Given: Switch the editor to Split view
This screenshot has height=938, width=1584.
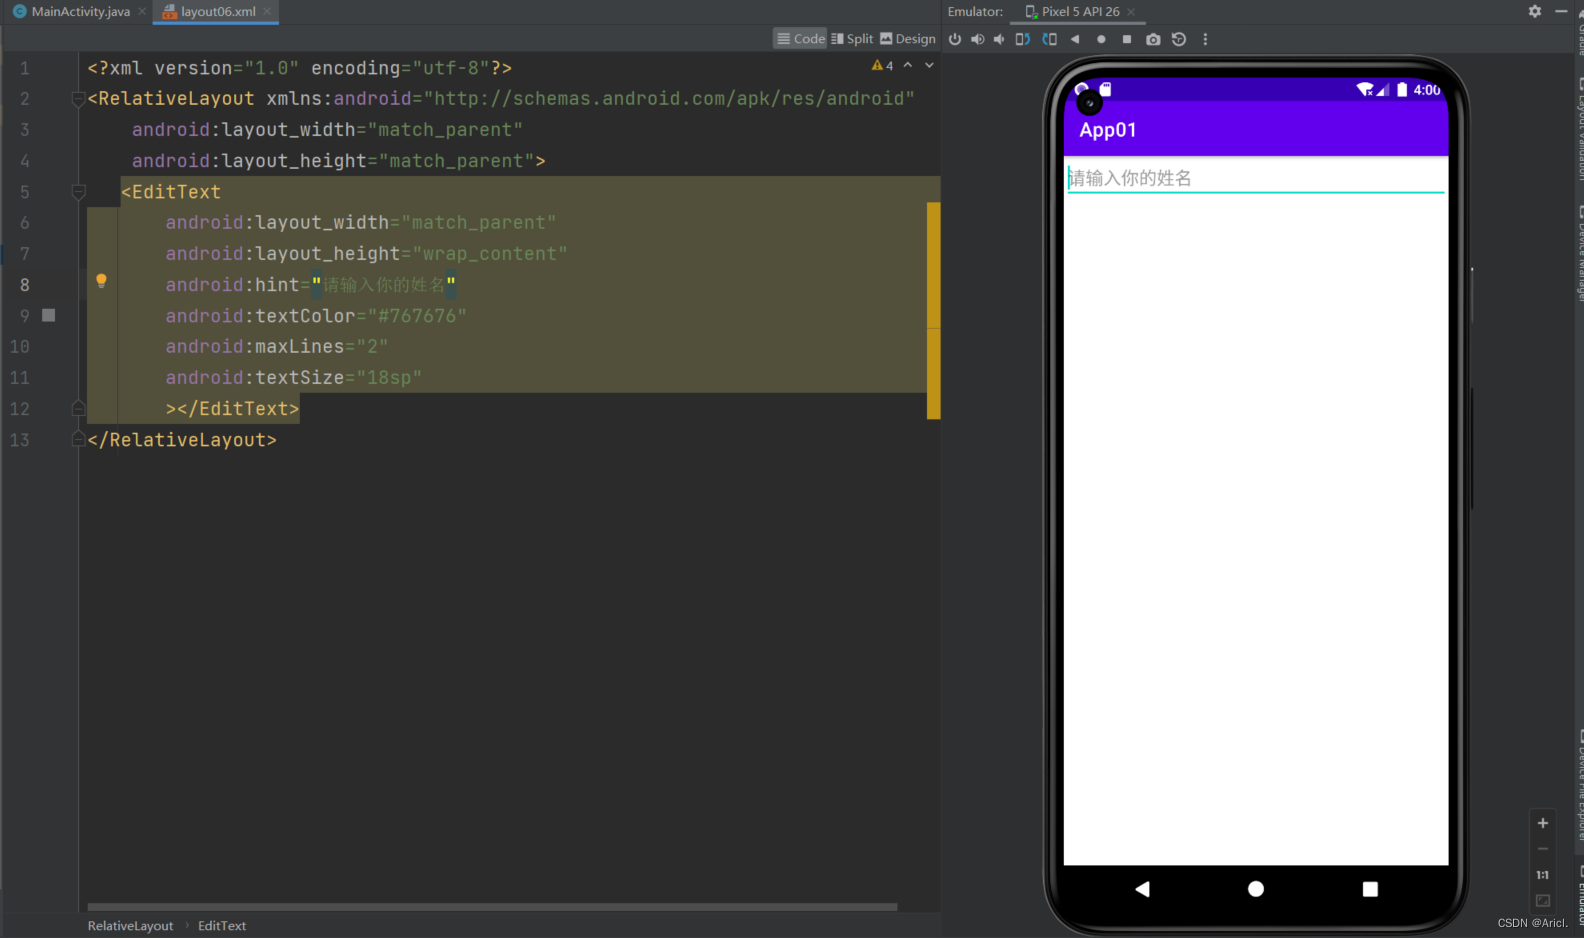Looking at the screenshot, I should pos(852,39).
